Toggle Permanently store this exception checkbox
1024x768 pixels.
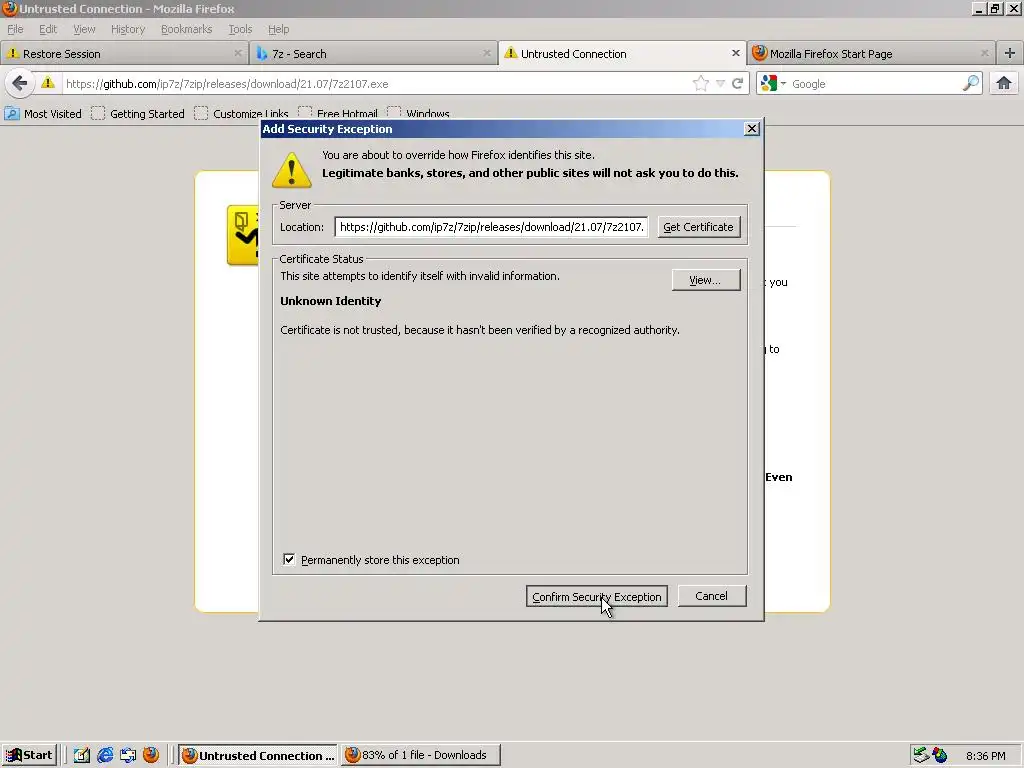(x=289, y=559)
